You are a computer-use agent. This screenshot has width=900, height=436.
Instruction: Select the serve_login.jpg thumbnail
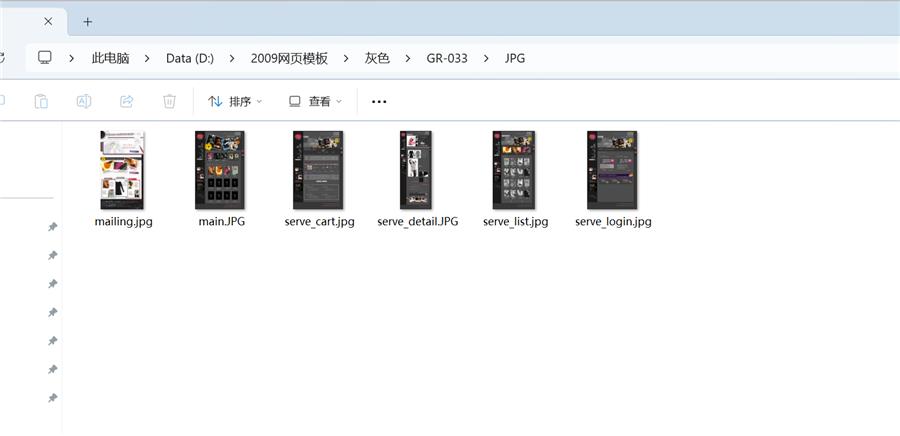pos(612,170)
